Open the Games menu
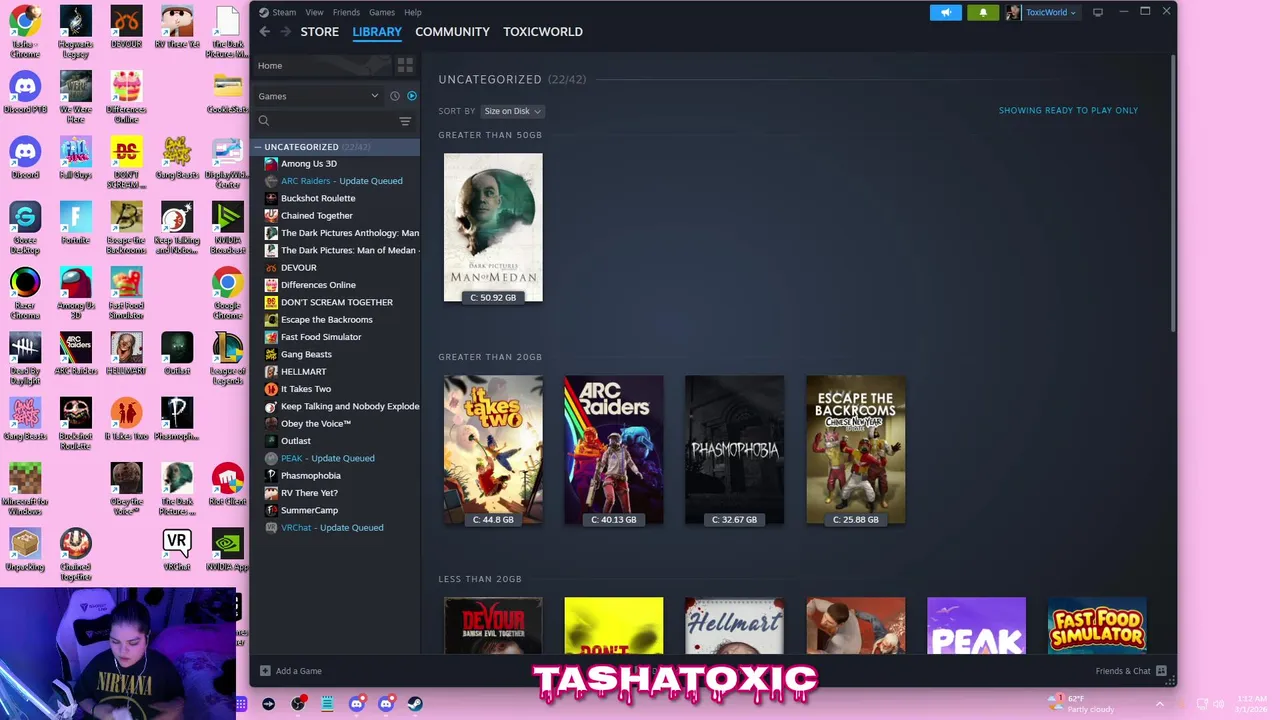 tap(382, 12)
